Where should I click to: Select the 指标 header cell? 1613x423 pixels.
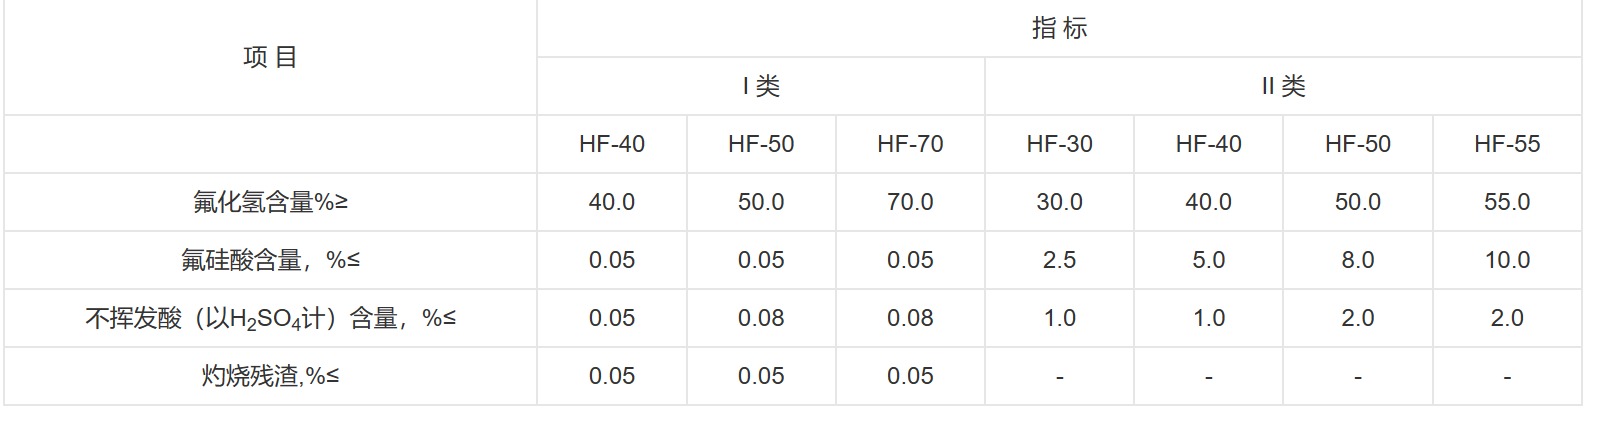(x=1059, y=28)
